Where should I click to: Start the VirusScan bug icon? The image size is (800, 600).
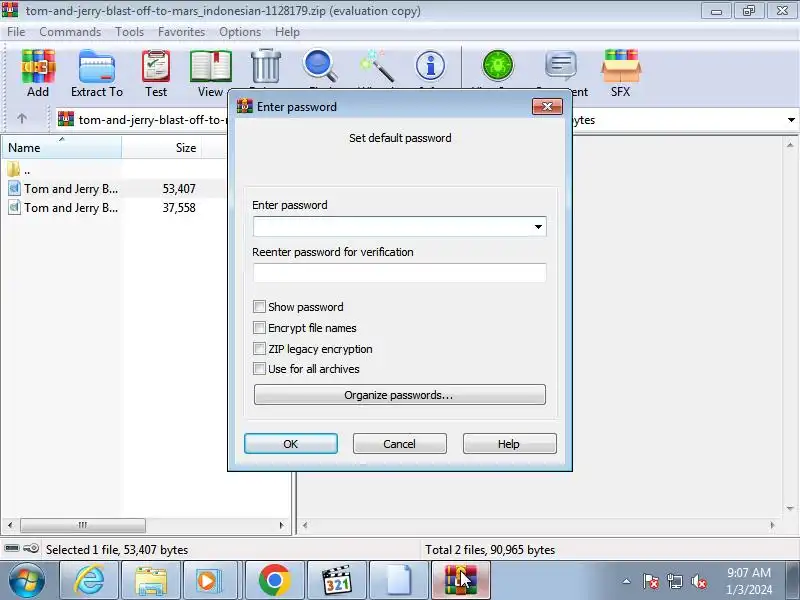click(497, 66)
